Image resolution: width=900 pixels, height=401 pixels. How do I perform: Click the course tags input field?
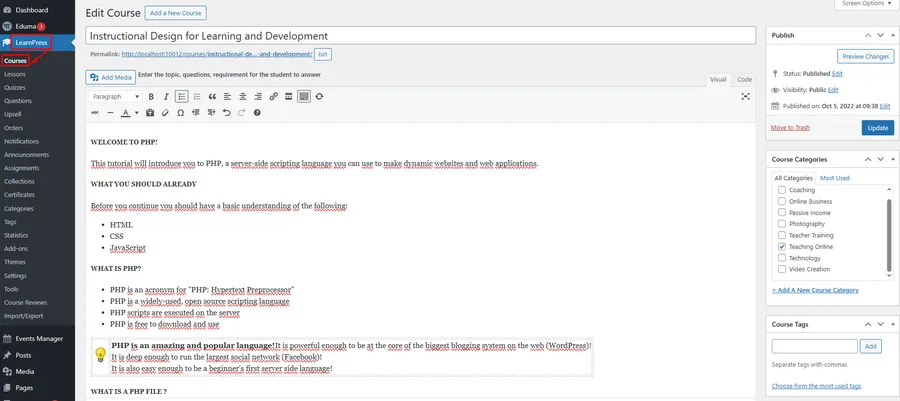click(x=814, y=346)
